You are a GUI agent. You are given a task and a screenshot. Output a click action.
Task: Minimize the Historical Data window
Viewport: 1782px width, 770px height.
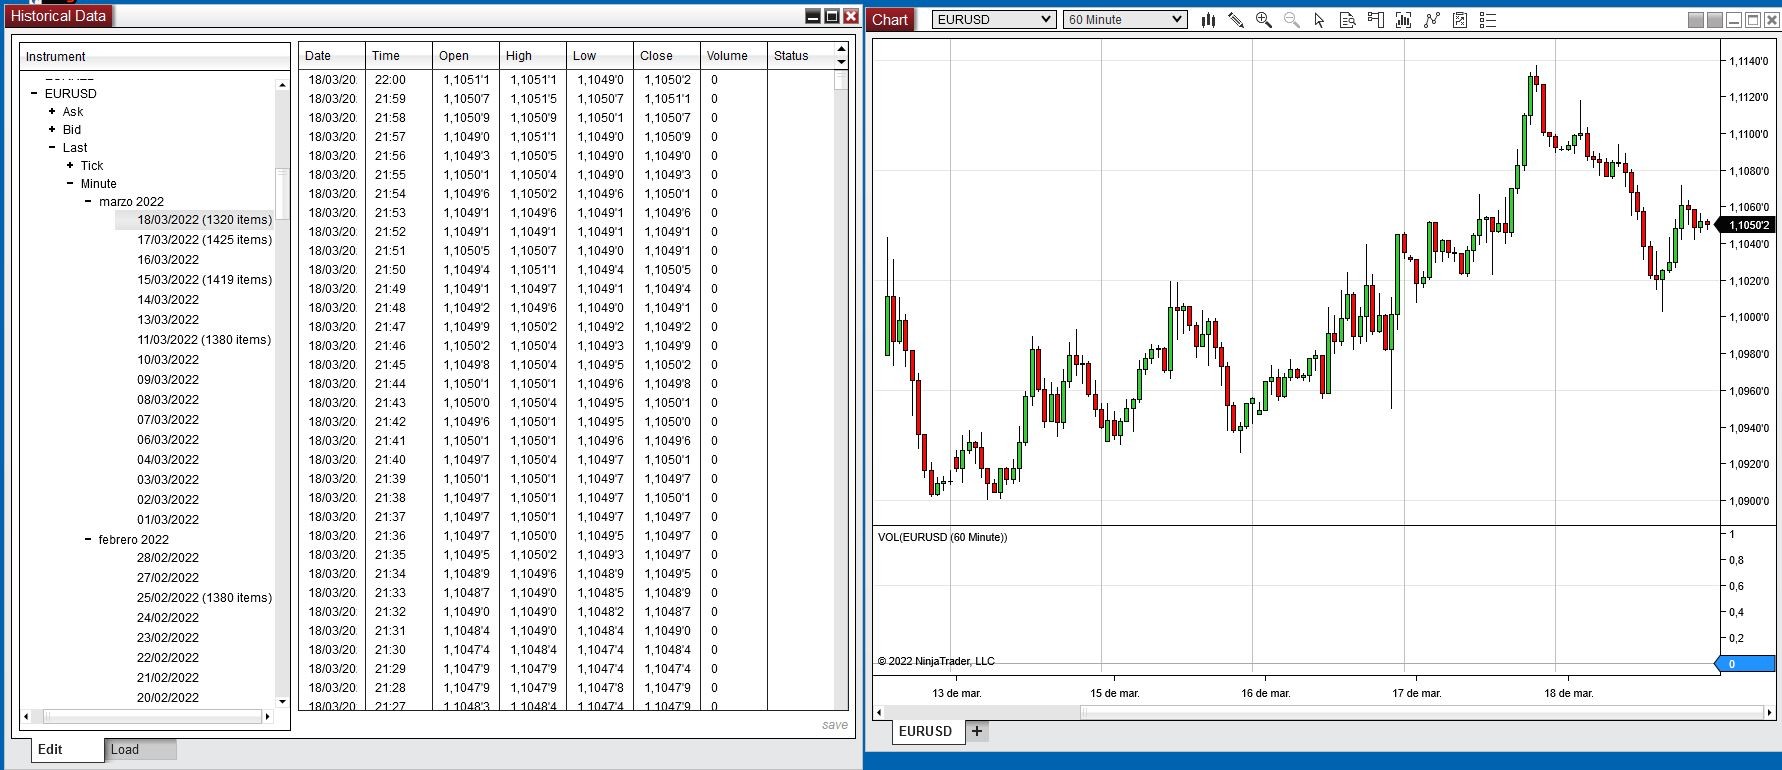[813, 16]
